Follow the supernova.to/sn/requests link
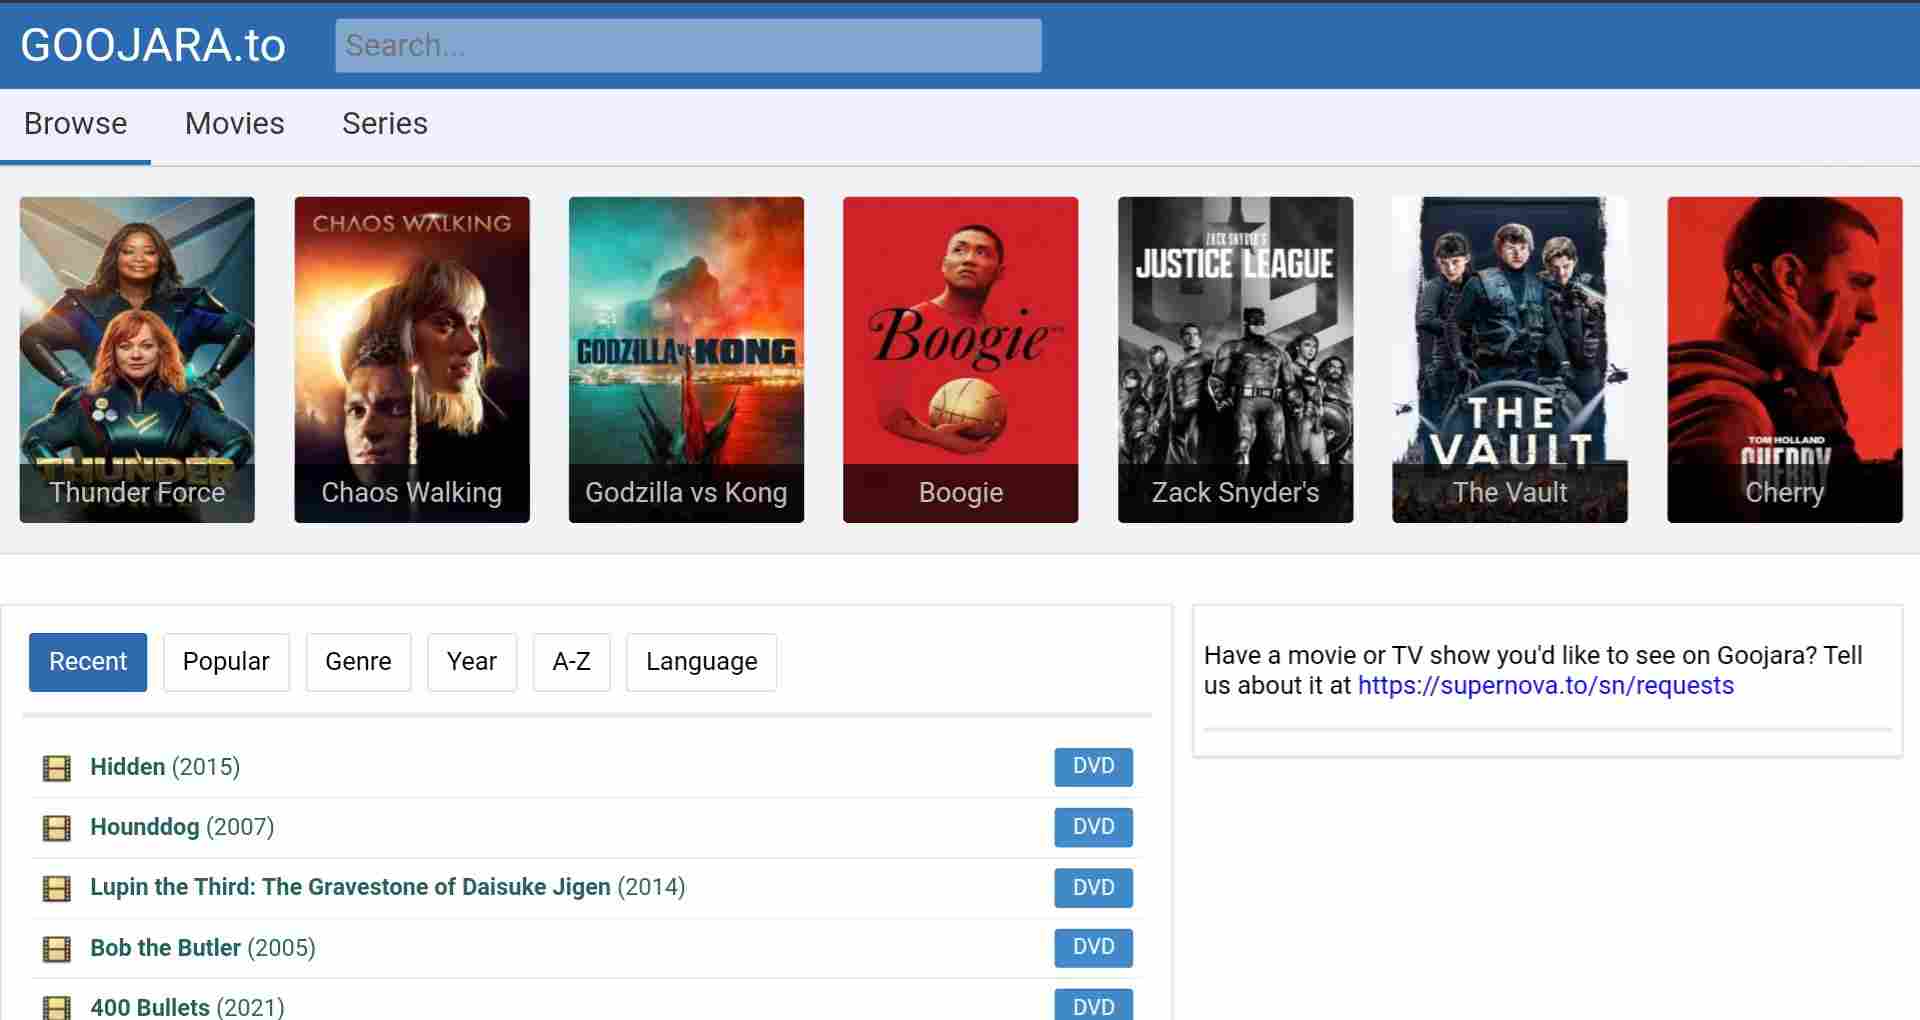 coord(1546,686)
